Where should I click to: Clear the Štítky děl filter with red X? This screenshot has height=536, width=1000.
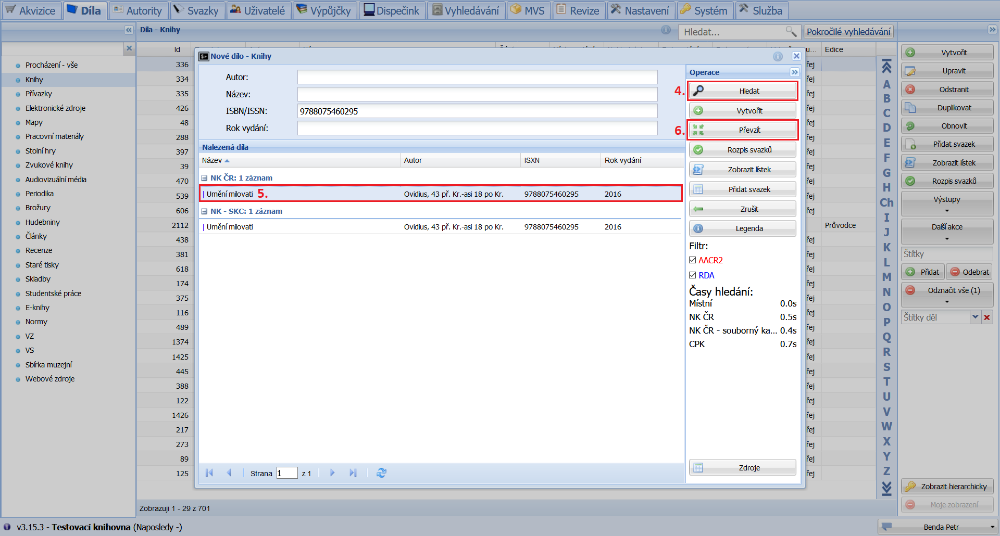pos(987,317)
